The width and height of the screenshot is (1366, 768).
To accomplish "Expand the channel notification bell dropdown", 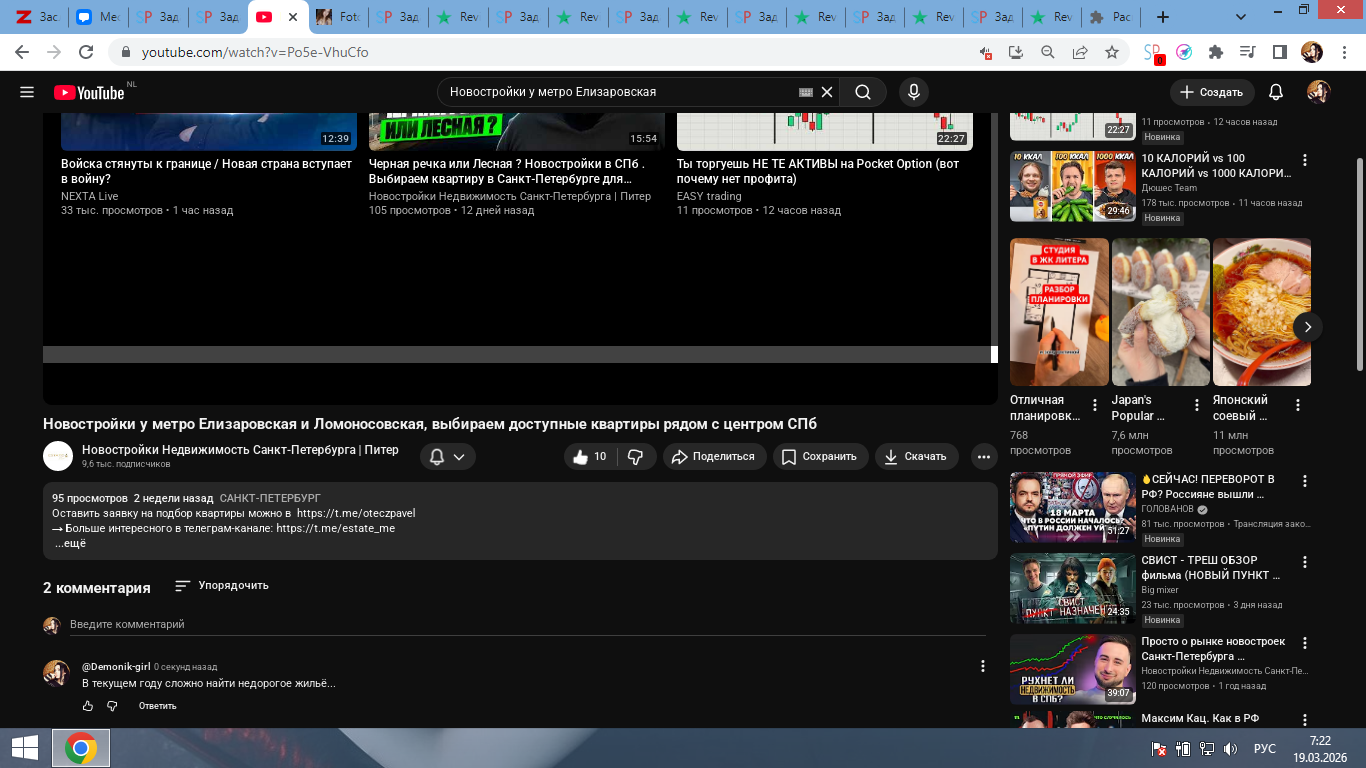I will 447,457.
